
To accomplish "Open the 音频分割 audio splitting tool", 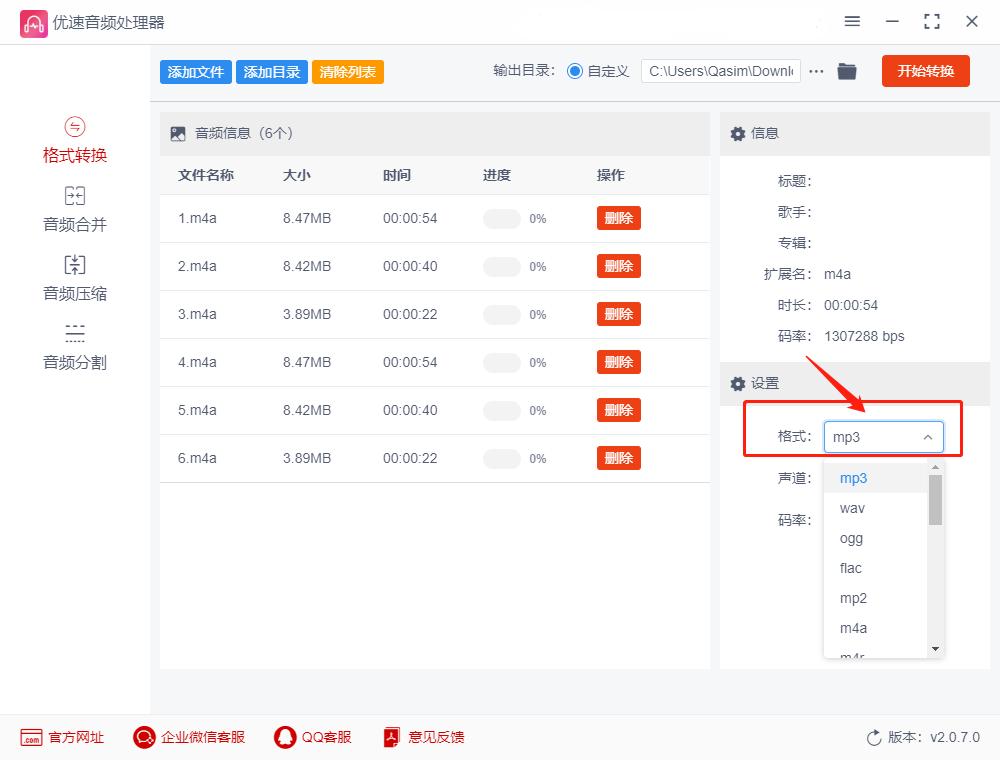I will 75,347.
